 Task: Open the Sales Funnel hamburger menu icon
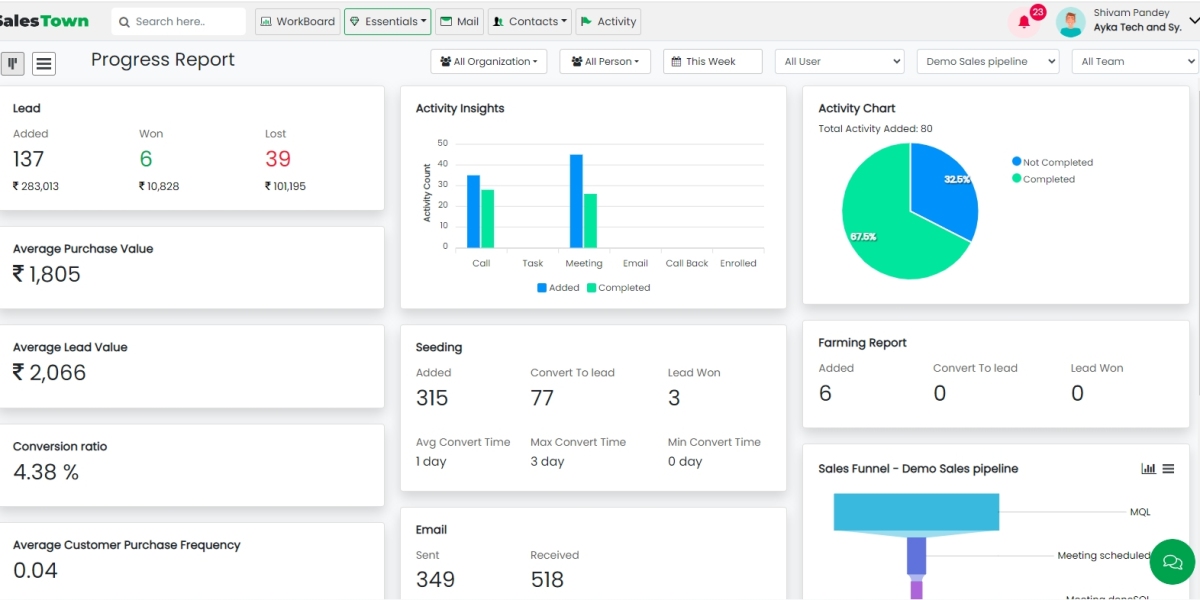pyautogui.click(x=1168, y=469)
